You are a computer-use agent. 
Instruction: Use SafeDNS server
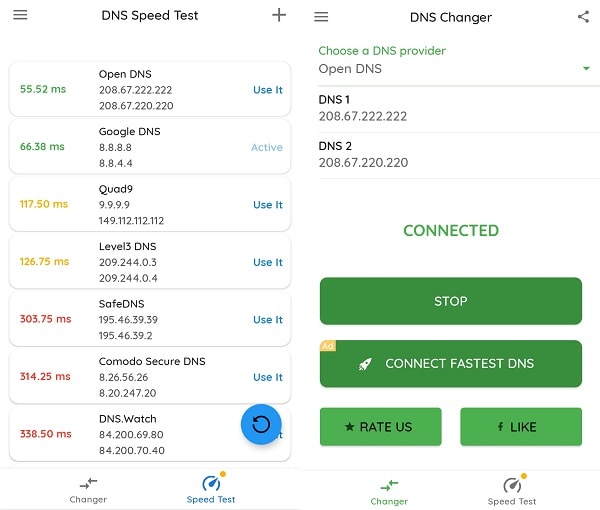tap(268, 319)
